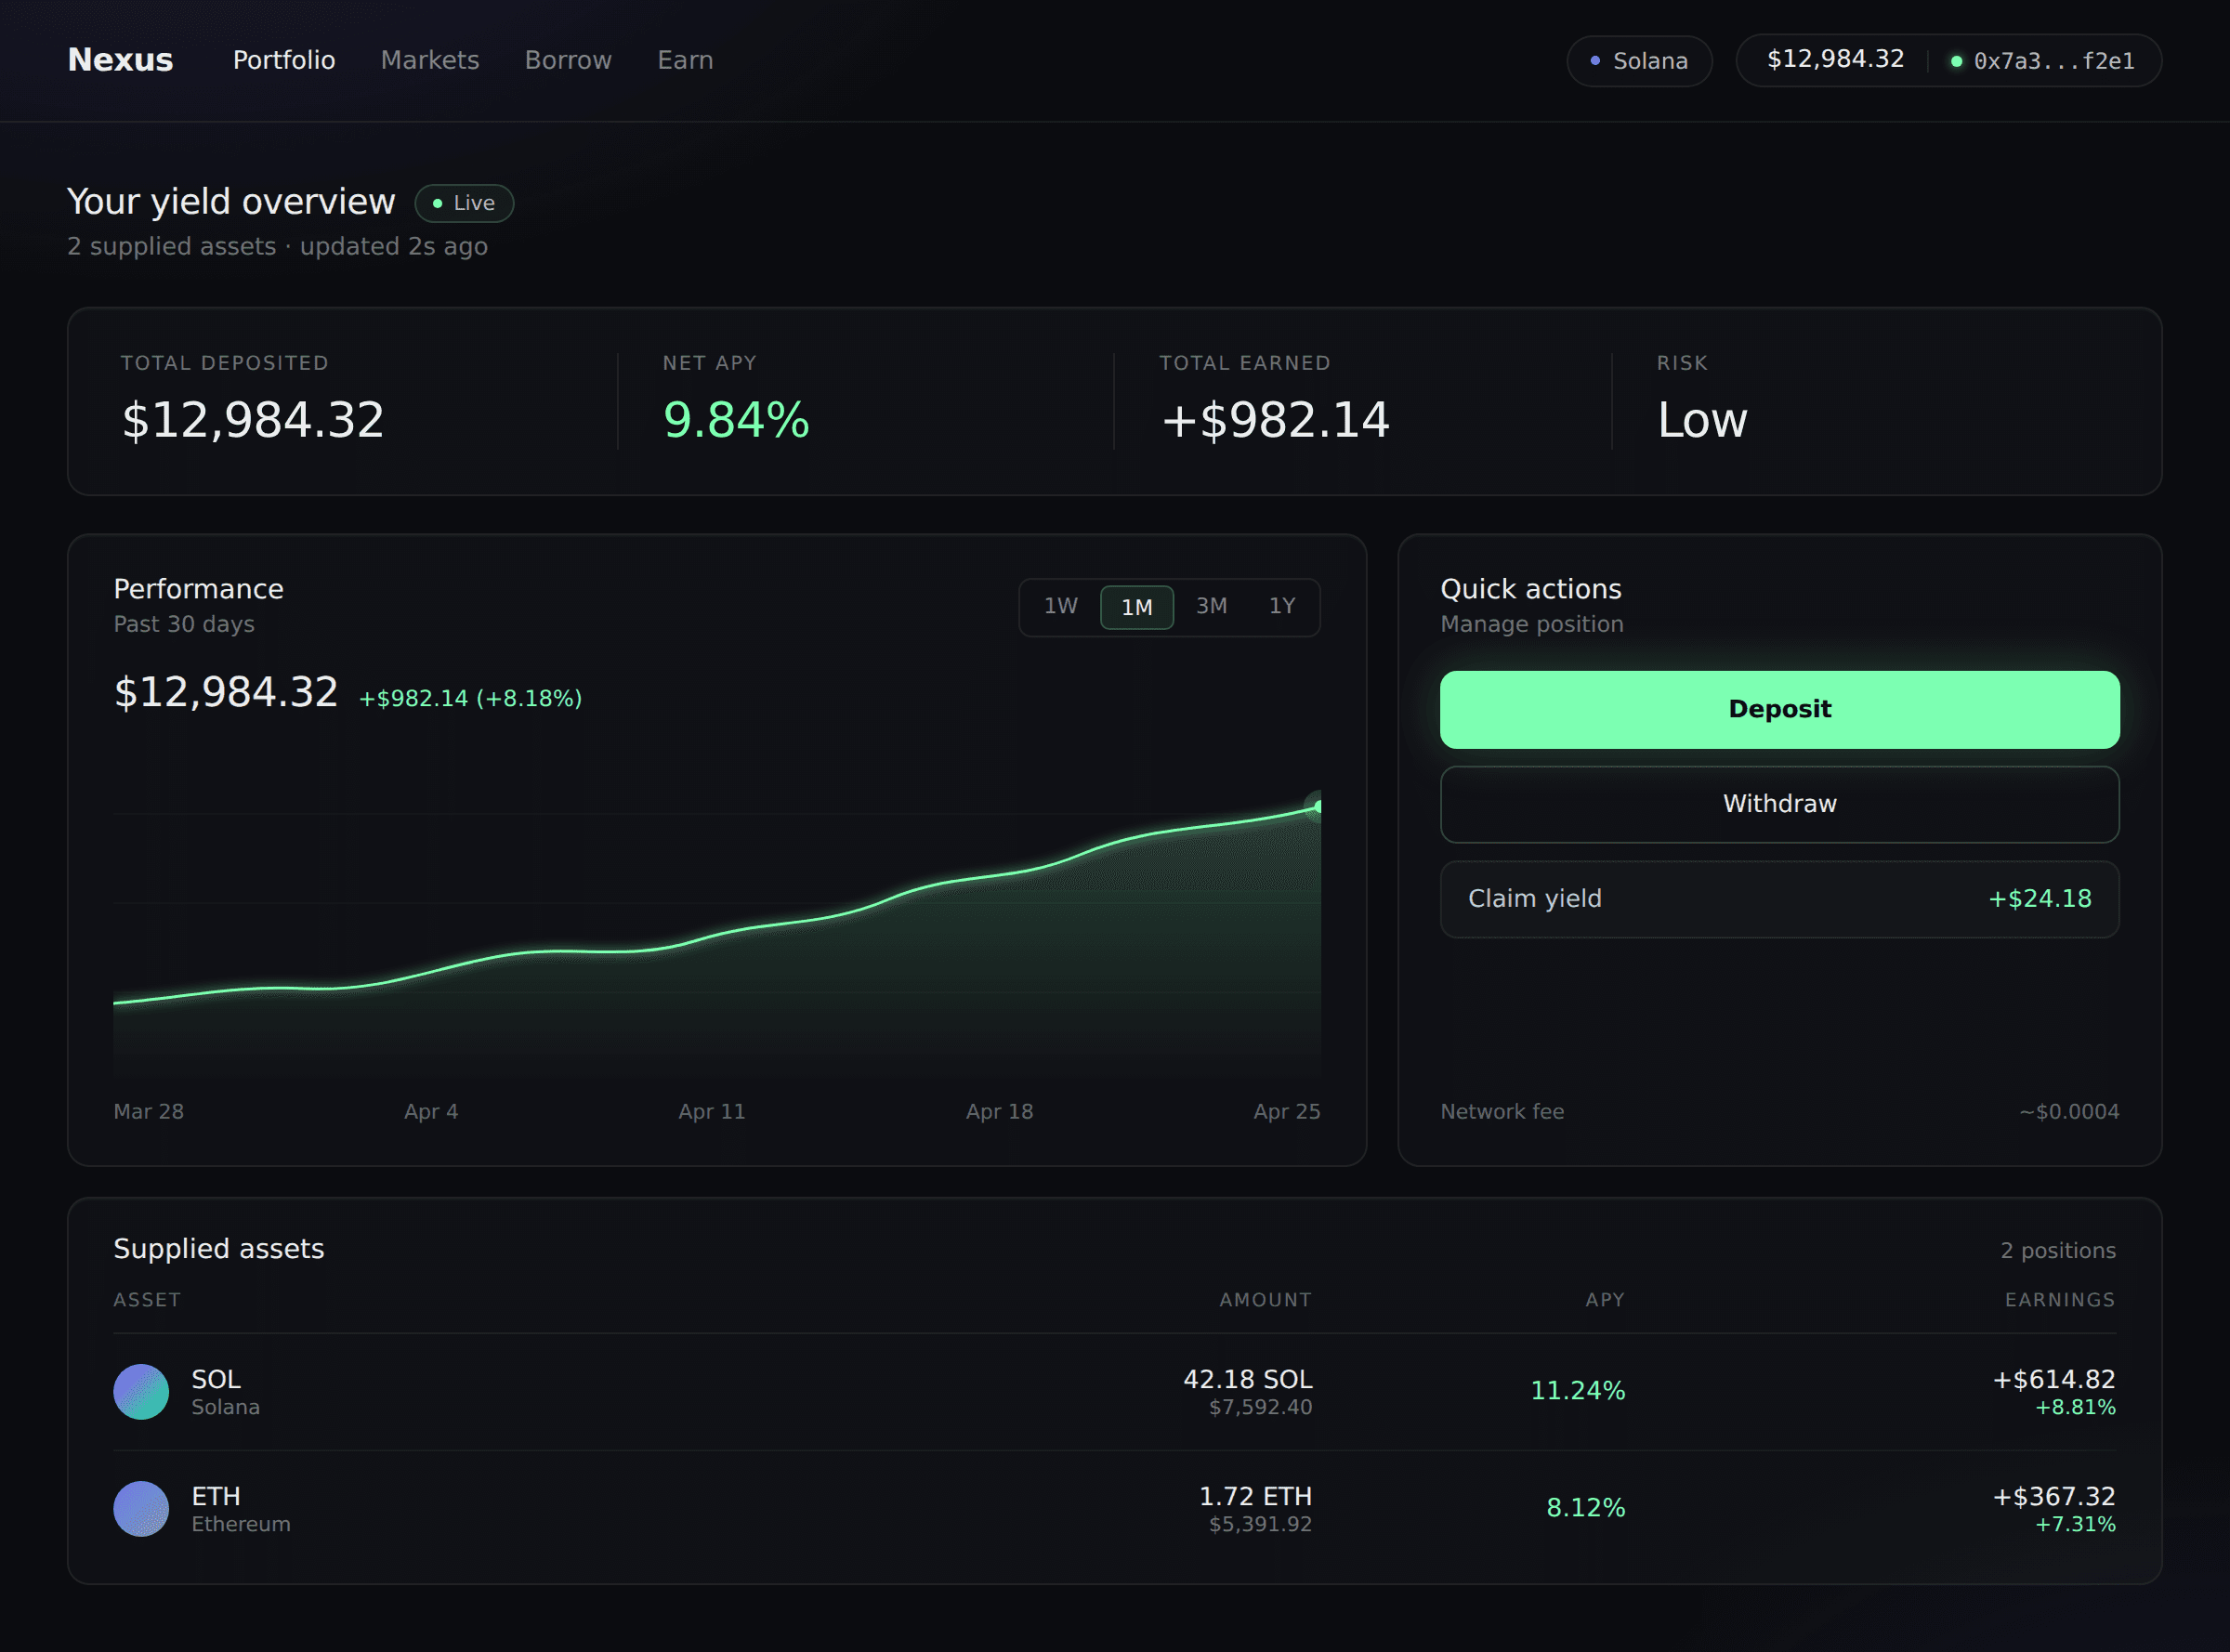The image size is (2230, 1652).
Task: Click the Network fee value ~$0.0004
Action: click(2069, 1111)
